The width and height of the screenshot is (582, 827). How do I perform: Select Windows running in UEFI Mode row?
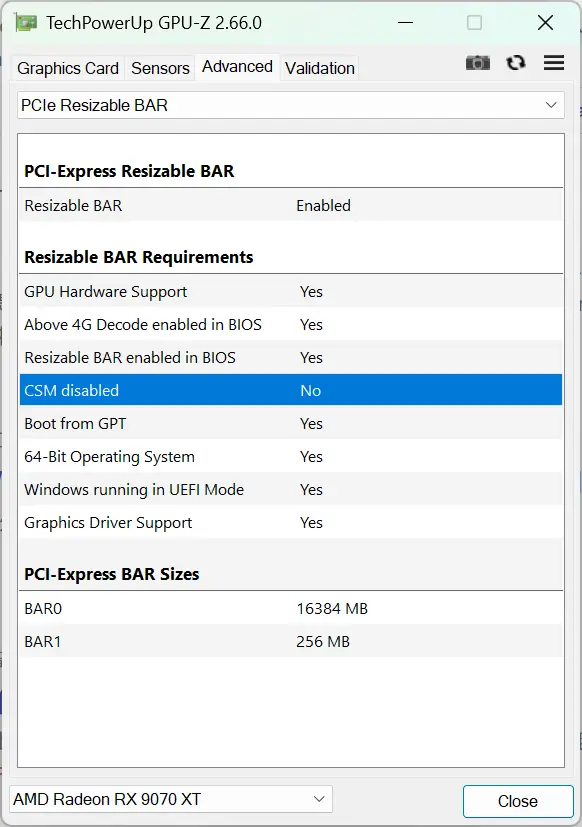tap(291, 489)
